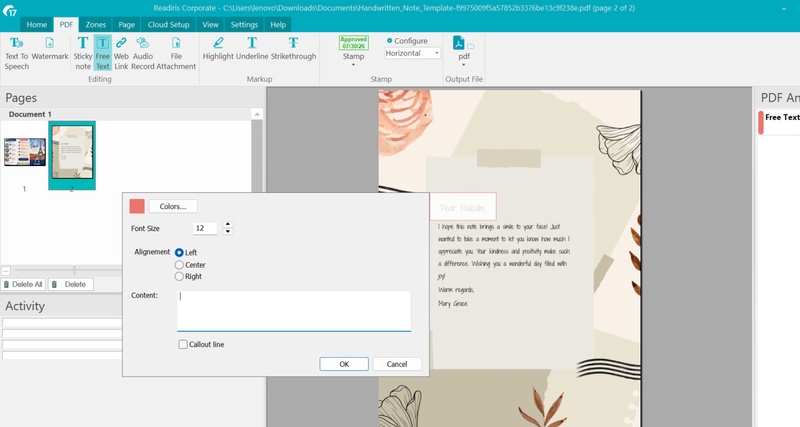The height and width of the screenshot is (427, 800).
Task: Expand the pdf output file dropdown
Action: click(463, 65)
